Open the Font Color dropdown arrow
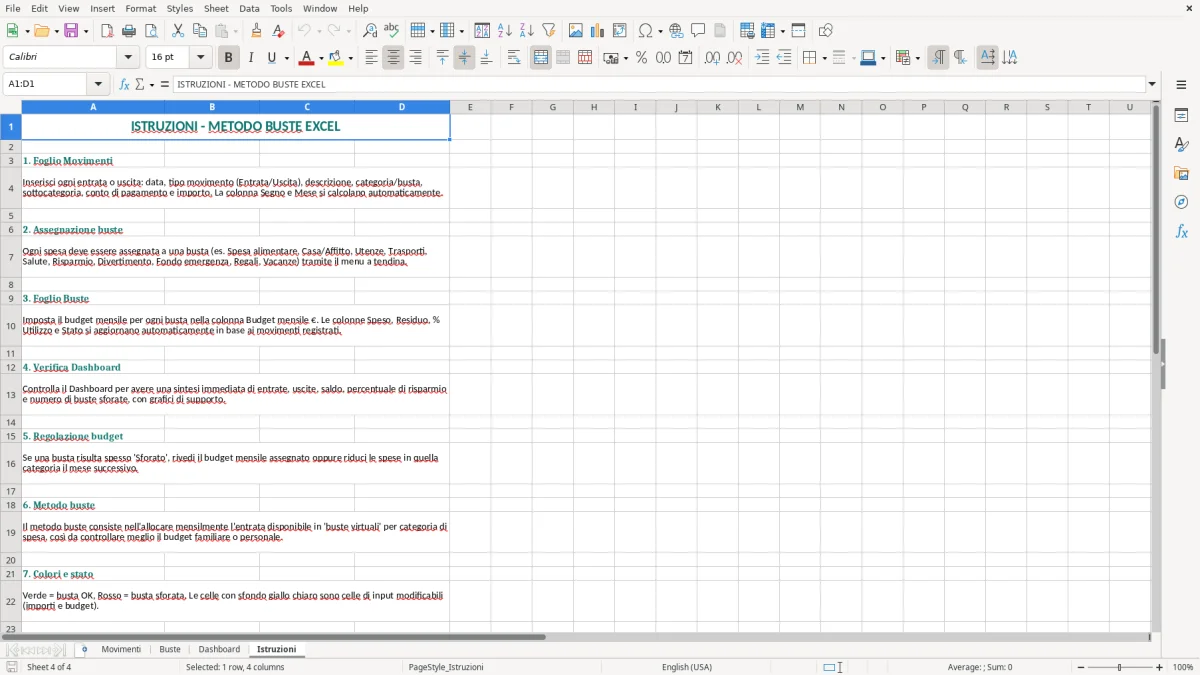This screenshot has width=1200, height=675. 321,58
